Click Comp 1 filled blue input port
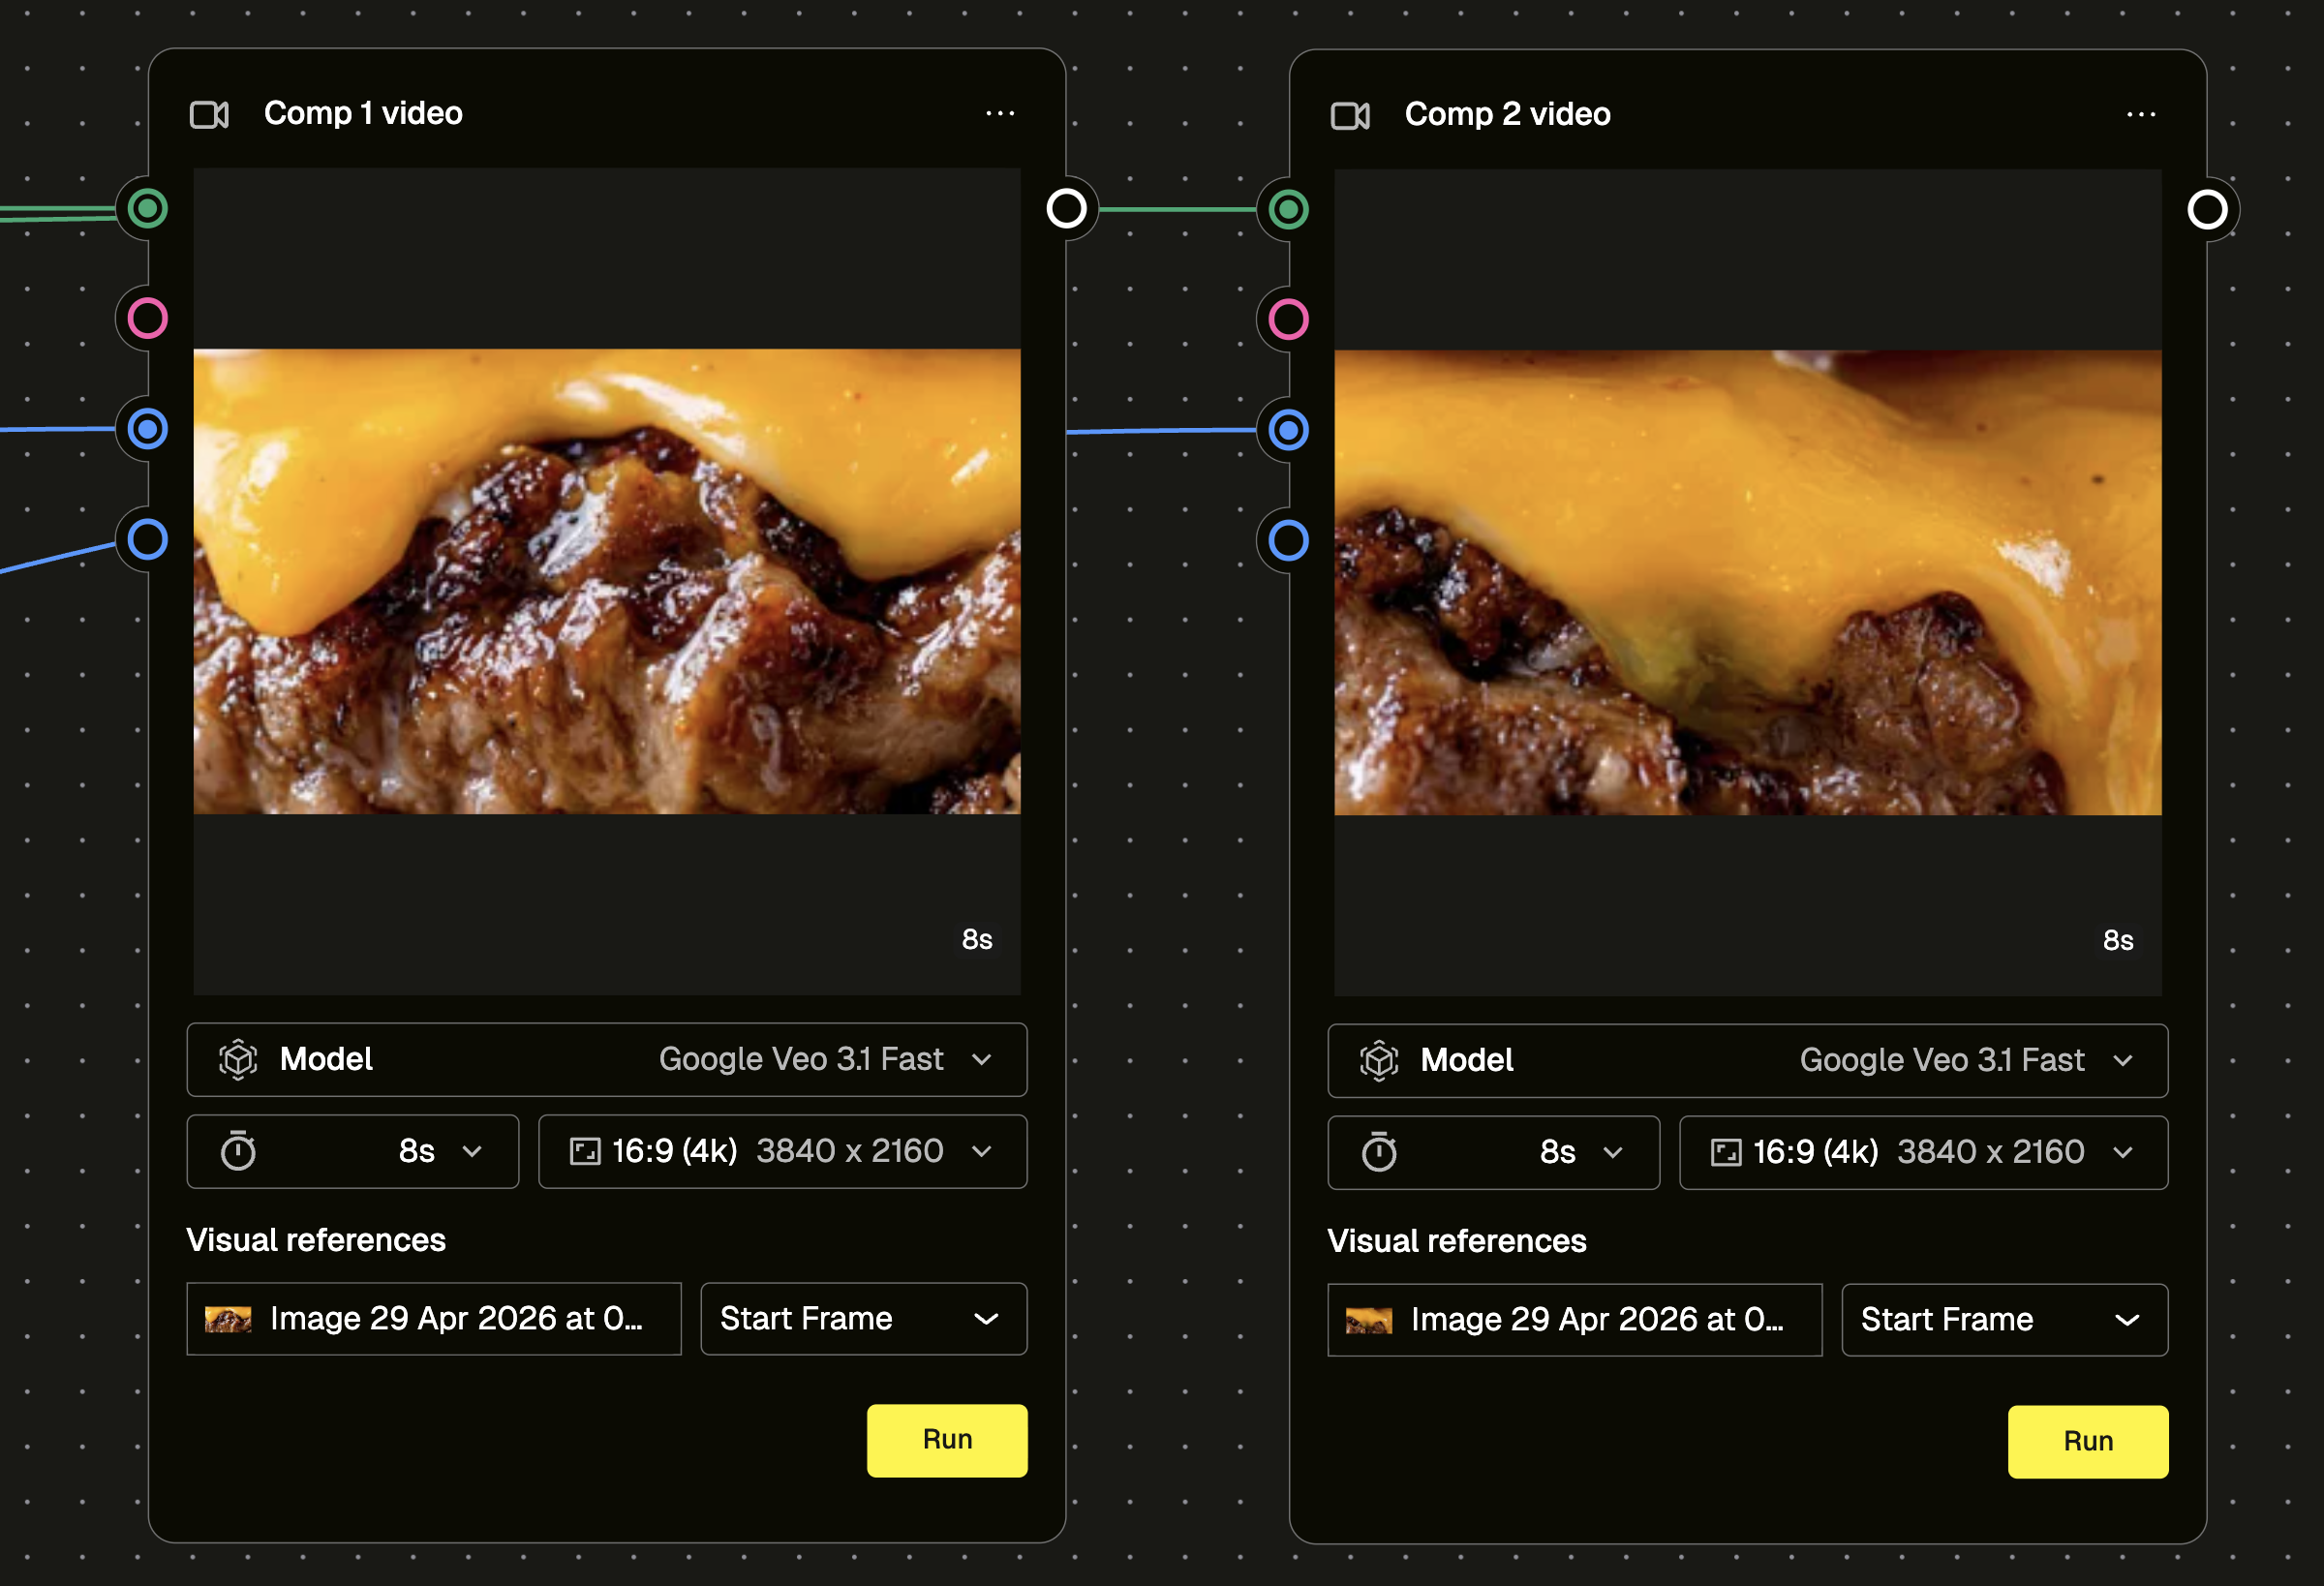This screenshot has width=2324, height=1586. click(x=148, y=429)
